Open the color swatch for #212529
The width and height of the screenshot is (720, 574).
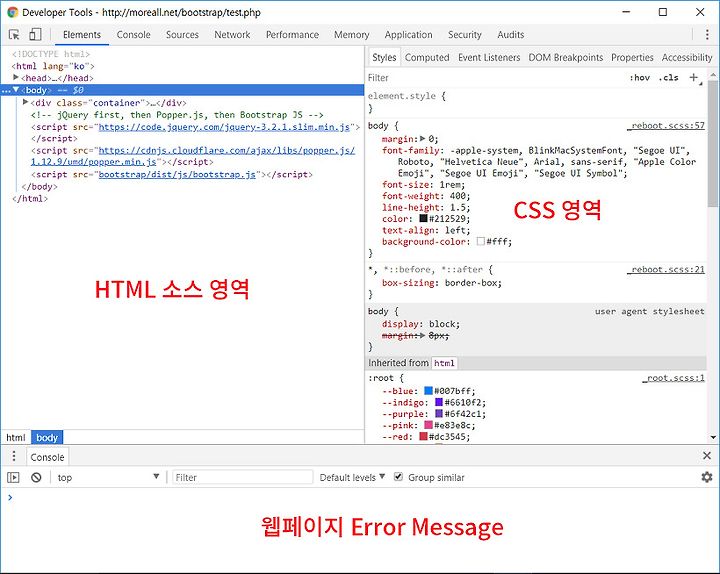click(423, 218)
